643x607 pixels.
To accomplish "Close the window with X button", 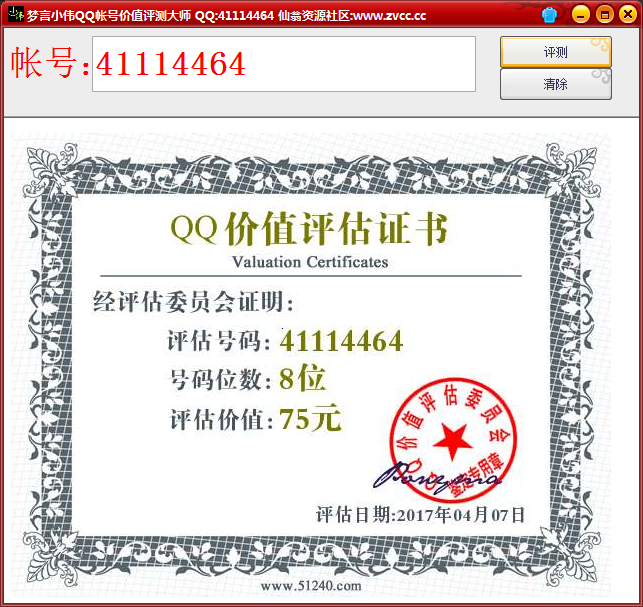I will (x=628, y=15).
